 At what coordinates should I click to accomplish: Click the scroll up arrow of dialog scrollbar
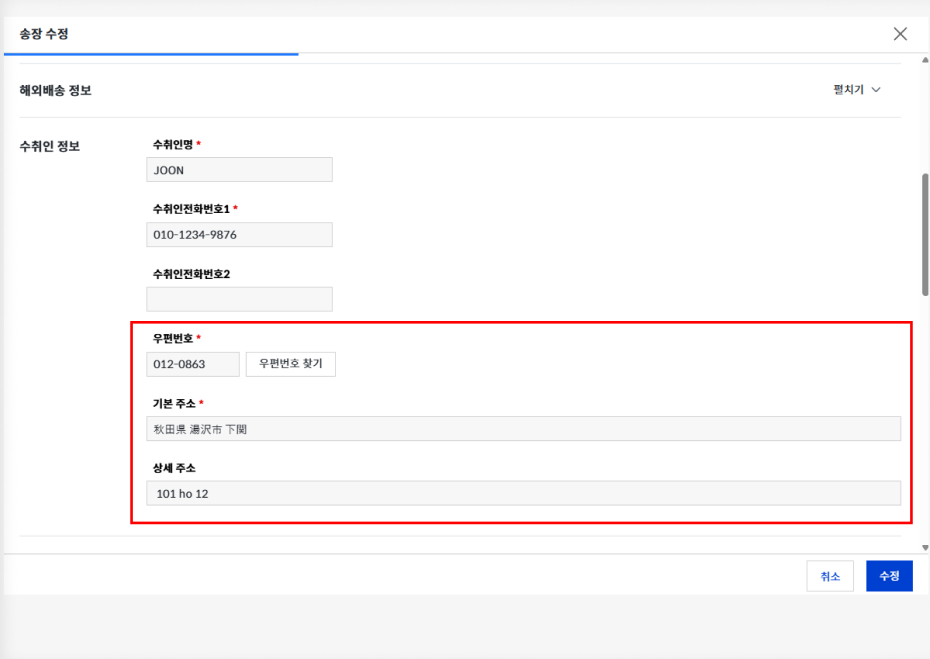point(925,60)
